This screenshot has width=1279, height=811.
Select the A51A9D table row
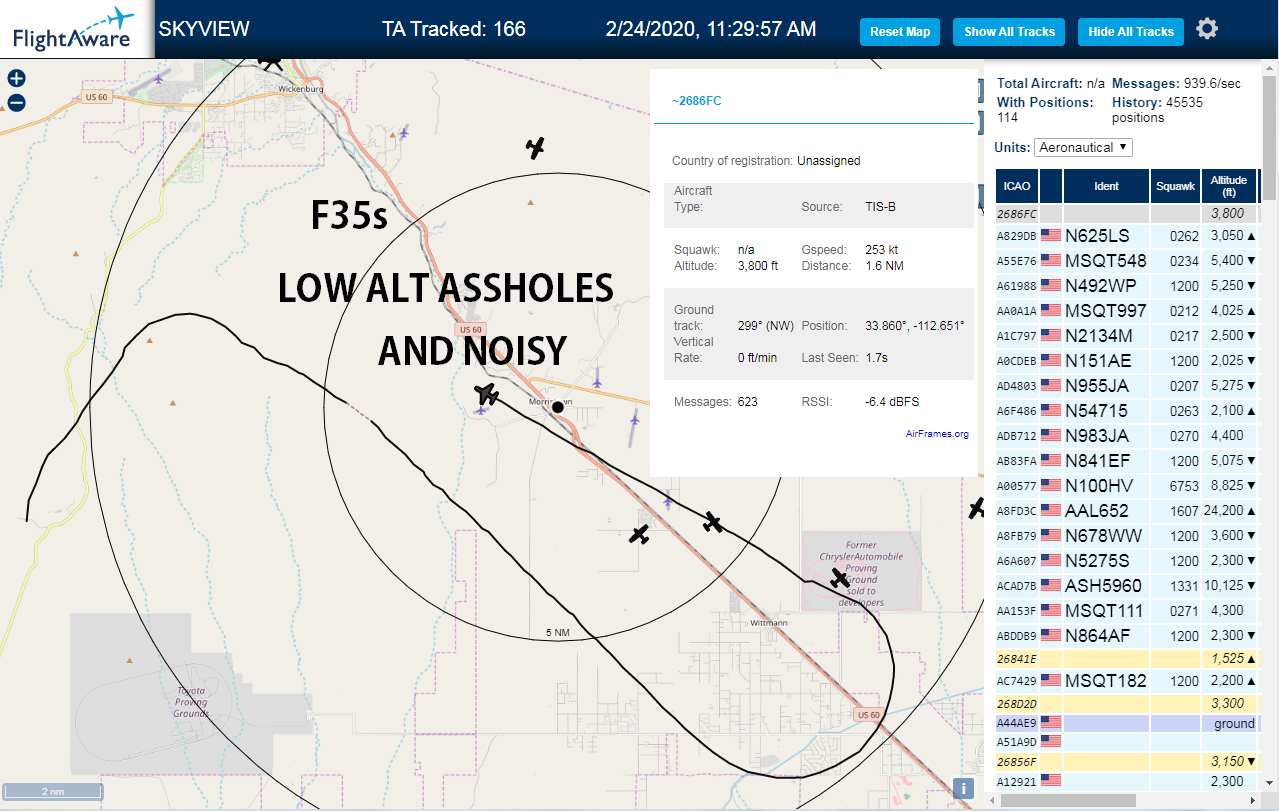(x=1127, y=742)
